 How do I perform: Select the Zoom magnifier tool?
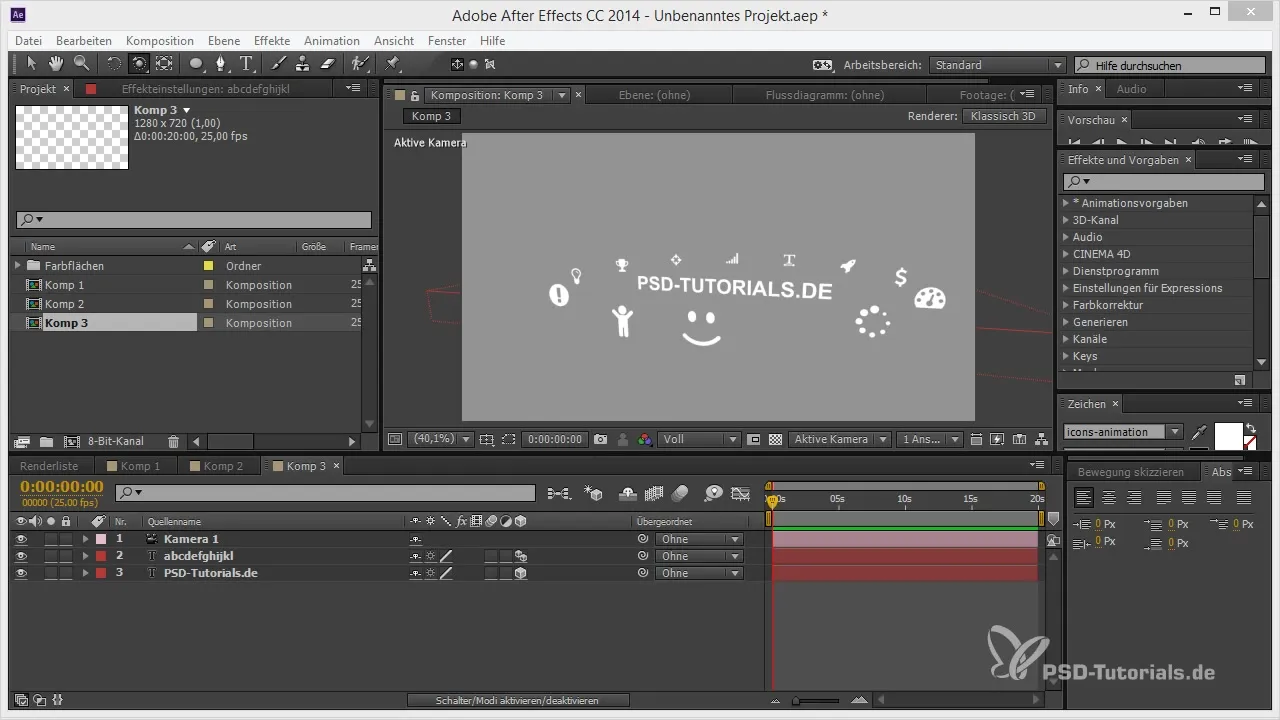click(80, 64)
